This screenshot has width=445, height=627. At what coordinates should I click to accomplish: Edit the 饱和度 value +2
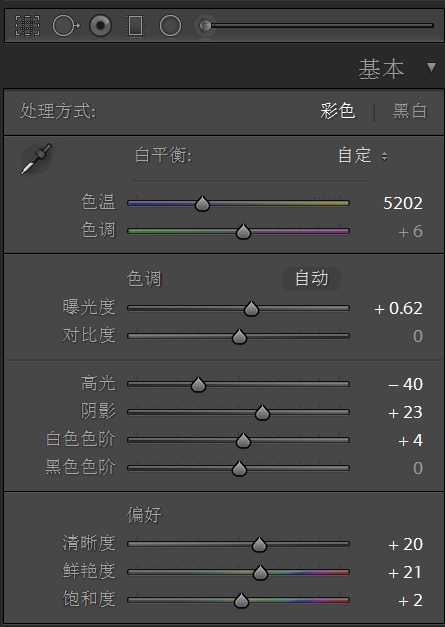point(411,600)
